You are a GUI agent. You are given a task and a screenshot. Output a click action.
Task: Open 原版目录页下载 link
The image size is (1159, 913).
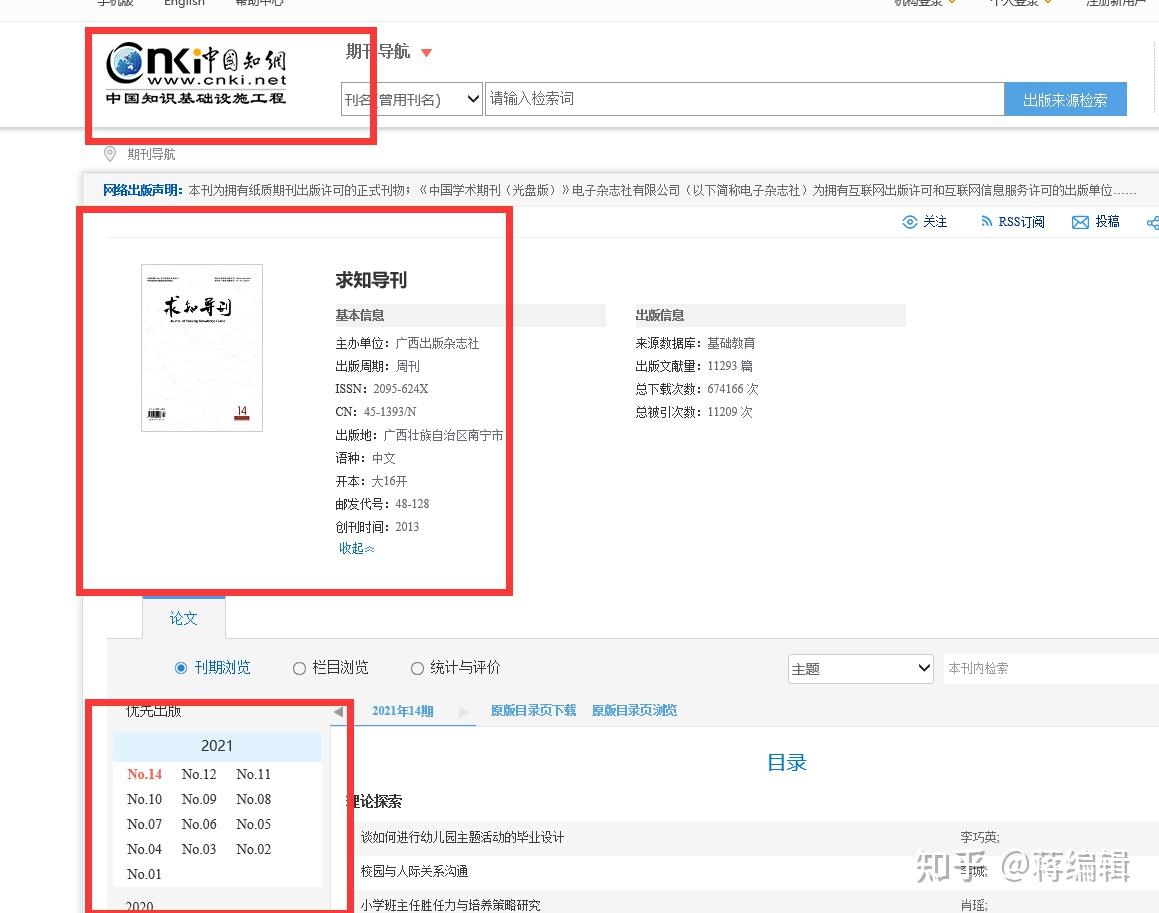533,710
